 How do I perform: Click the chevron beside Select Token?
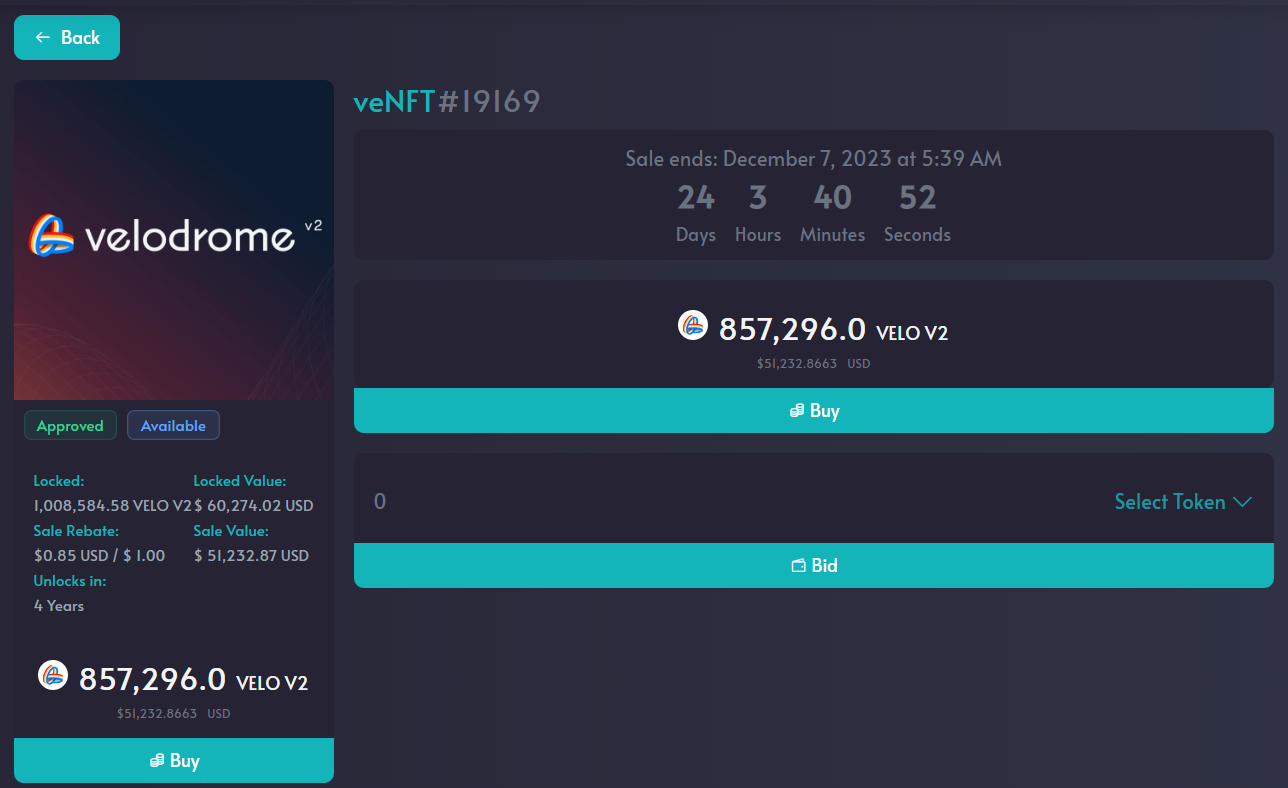1242,502
